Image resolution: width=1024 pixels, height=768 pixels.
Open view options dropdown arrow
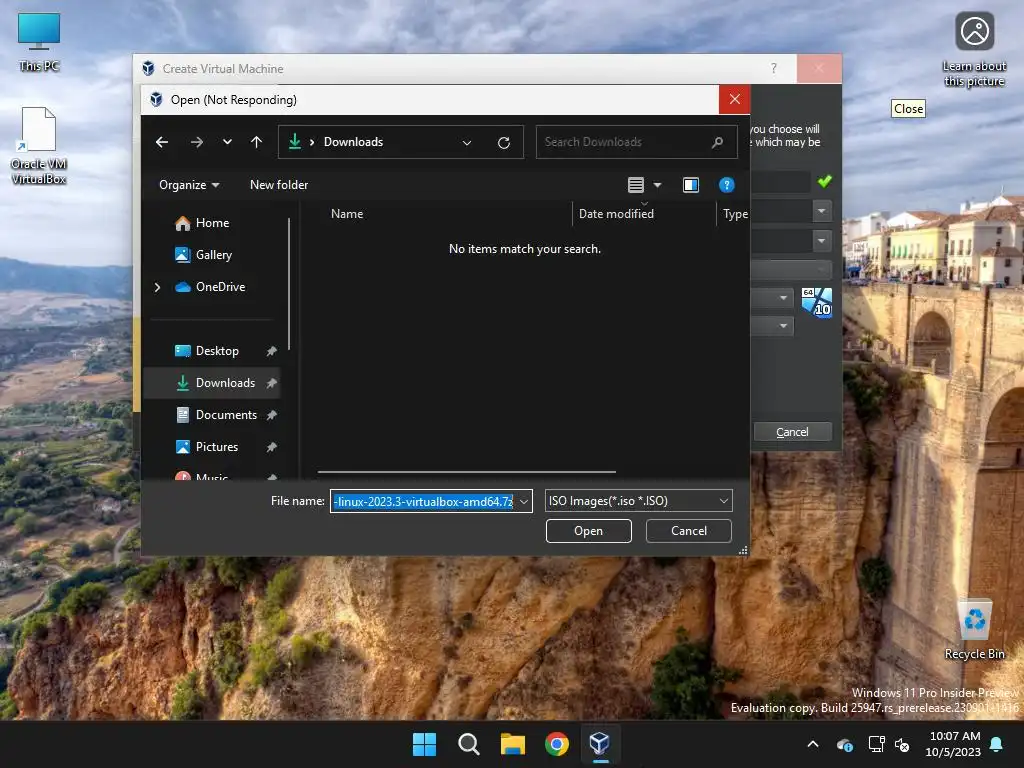658,185
